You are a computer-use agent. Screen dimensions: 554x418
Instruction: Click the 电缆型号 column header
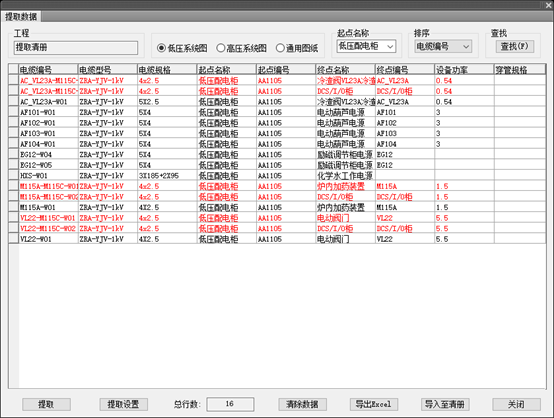tap(107, 70)
